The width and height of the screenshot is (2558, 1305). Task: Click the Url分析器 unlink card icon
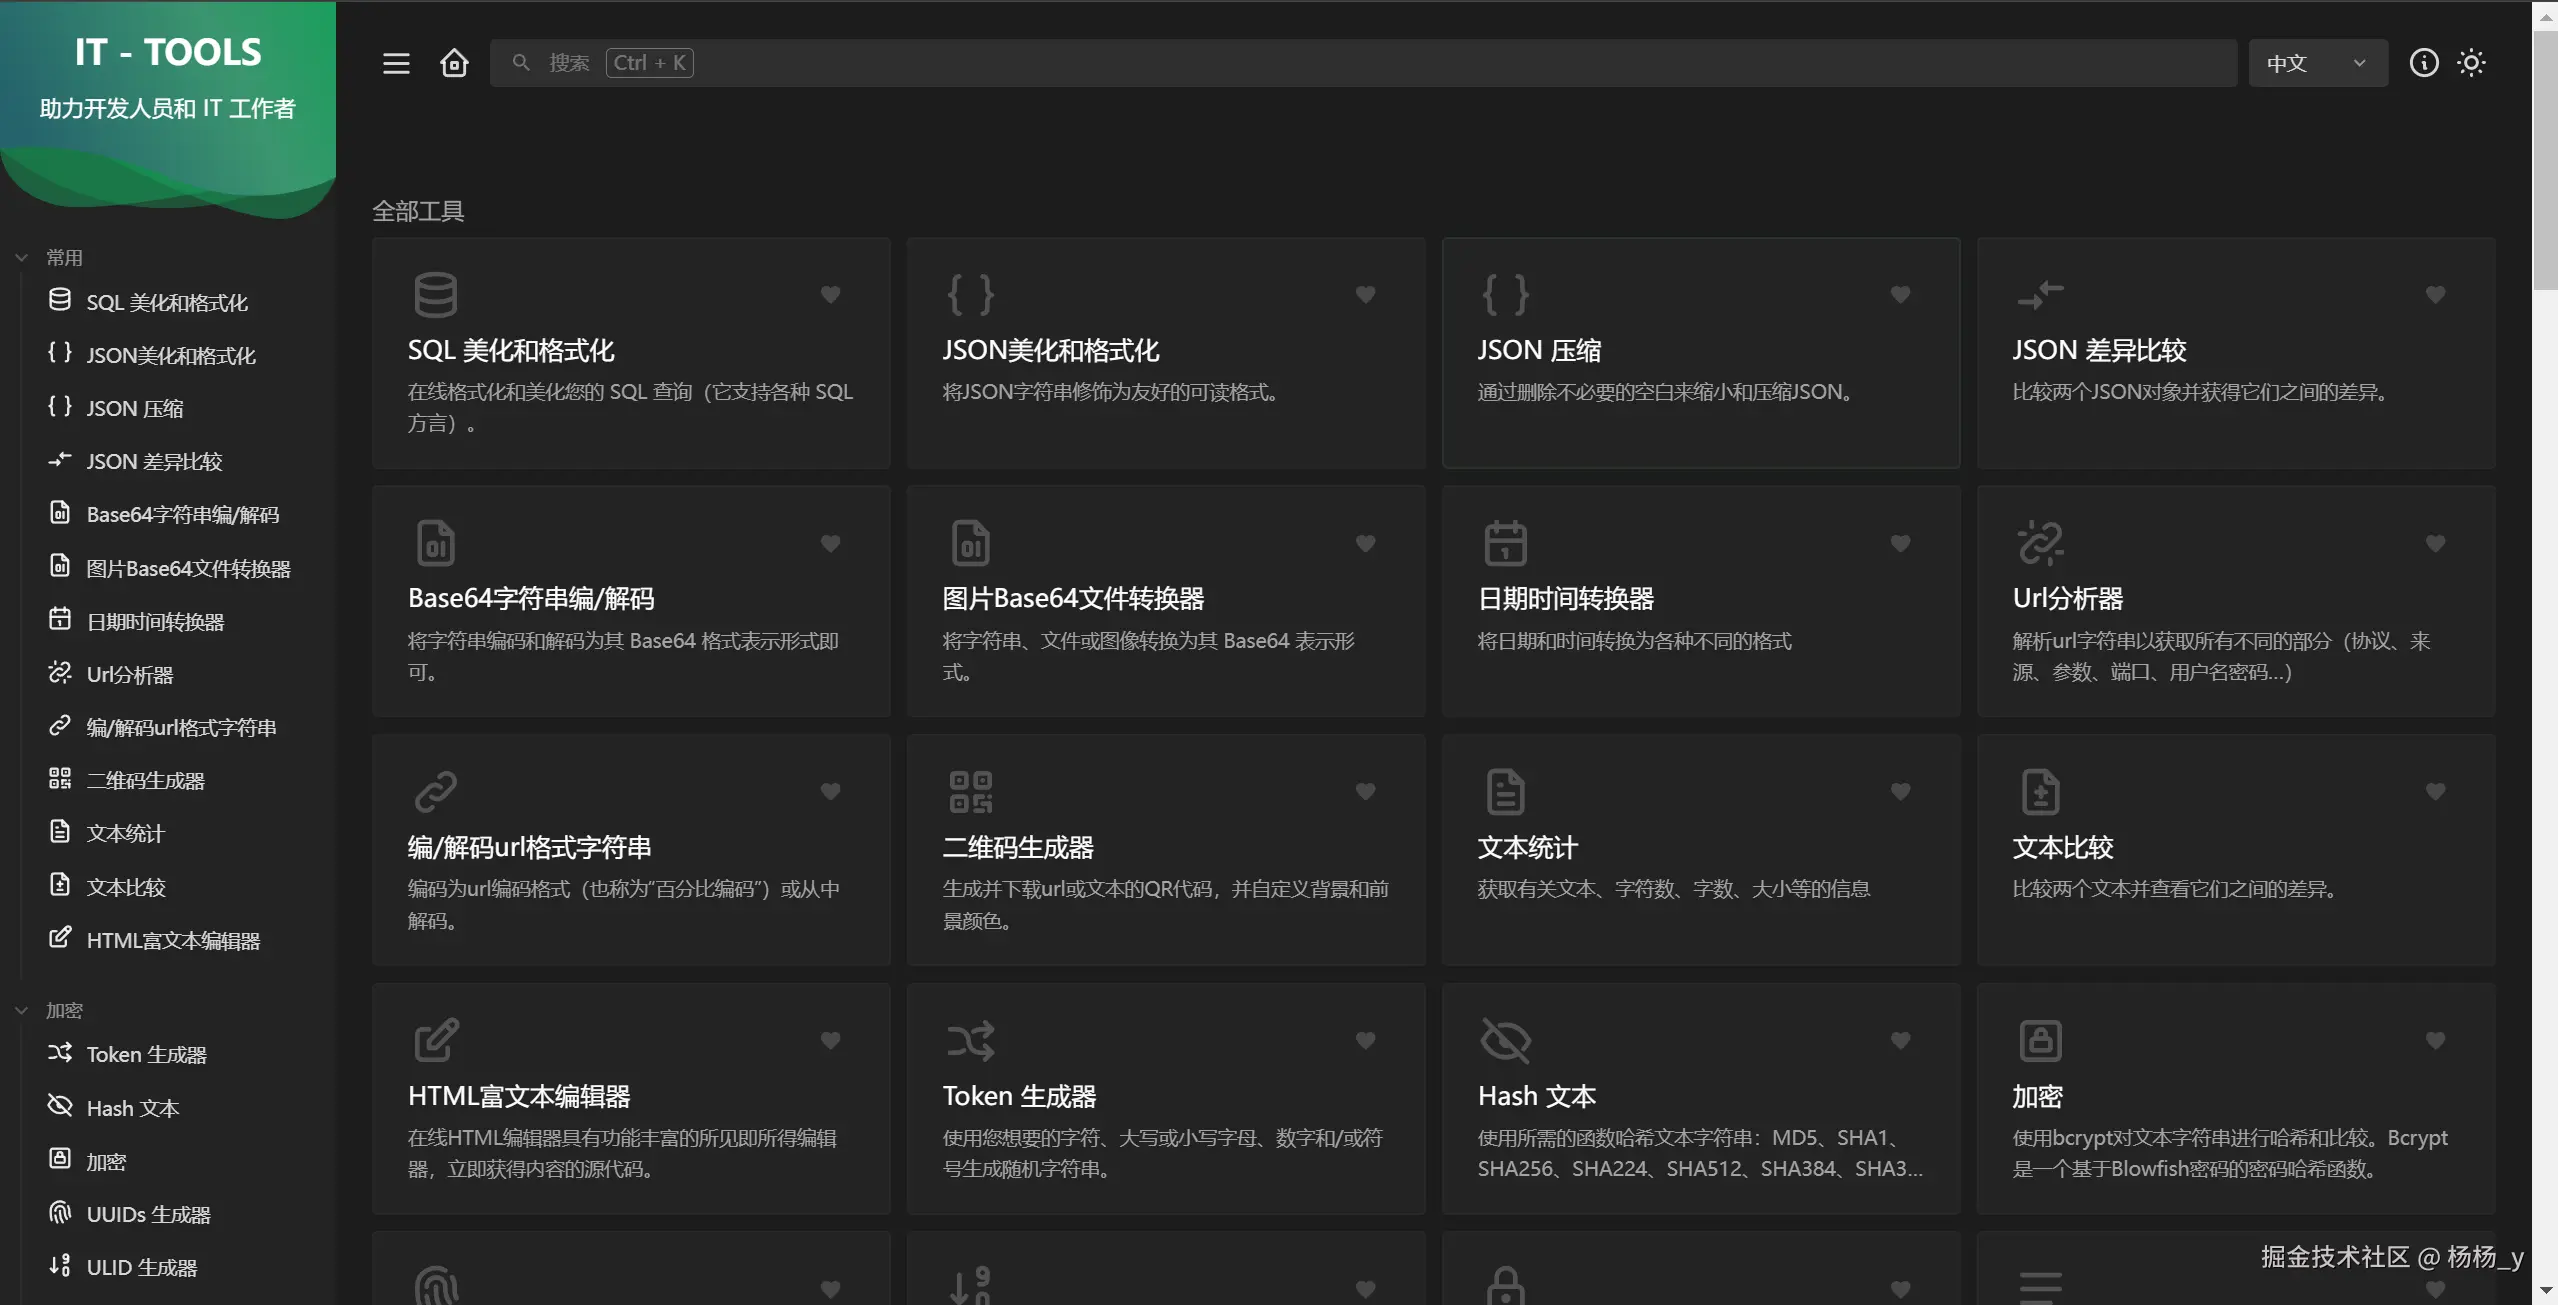(2040, 543)
